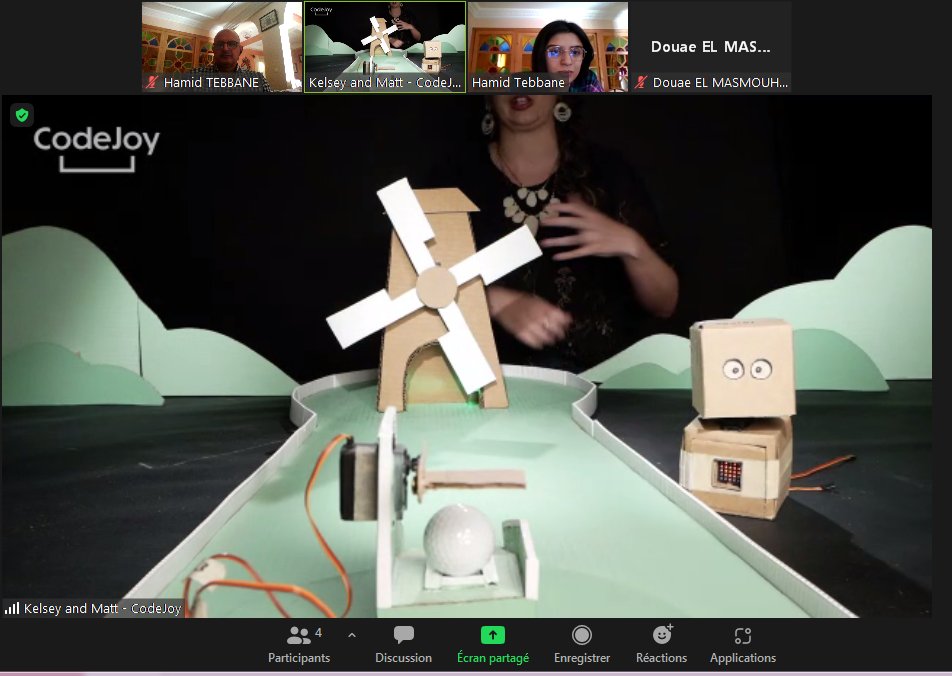The width and height of the screenshot is (952, 676).
Task: Open the Discussion chat icon
Action: tap(403, 635)
